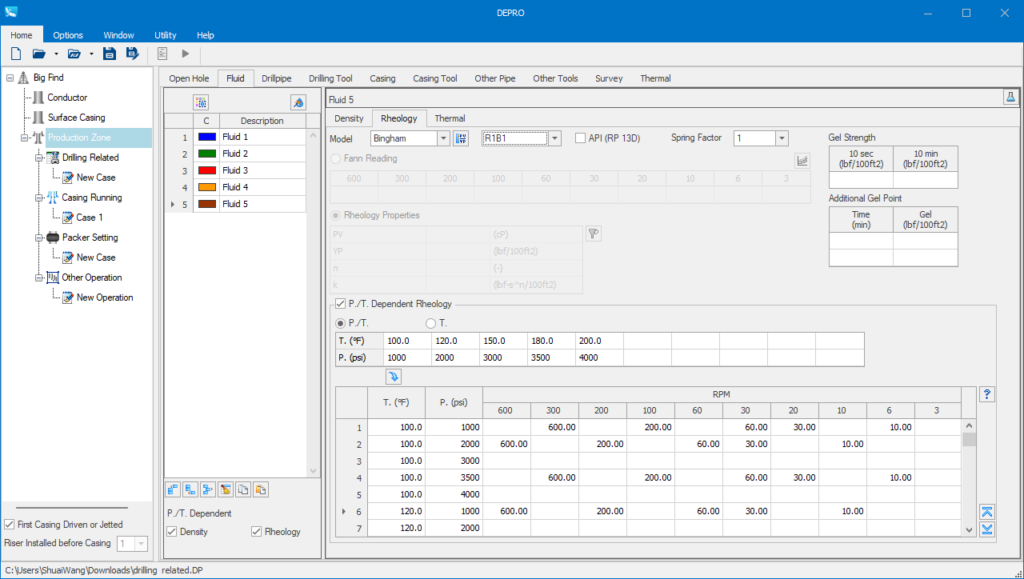1024x579 pixels.
Task: Click the chart icon beside Fann Reading
Action: coord(802,161)
